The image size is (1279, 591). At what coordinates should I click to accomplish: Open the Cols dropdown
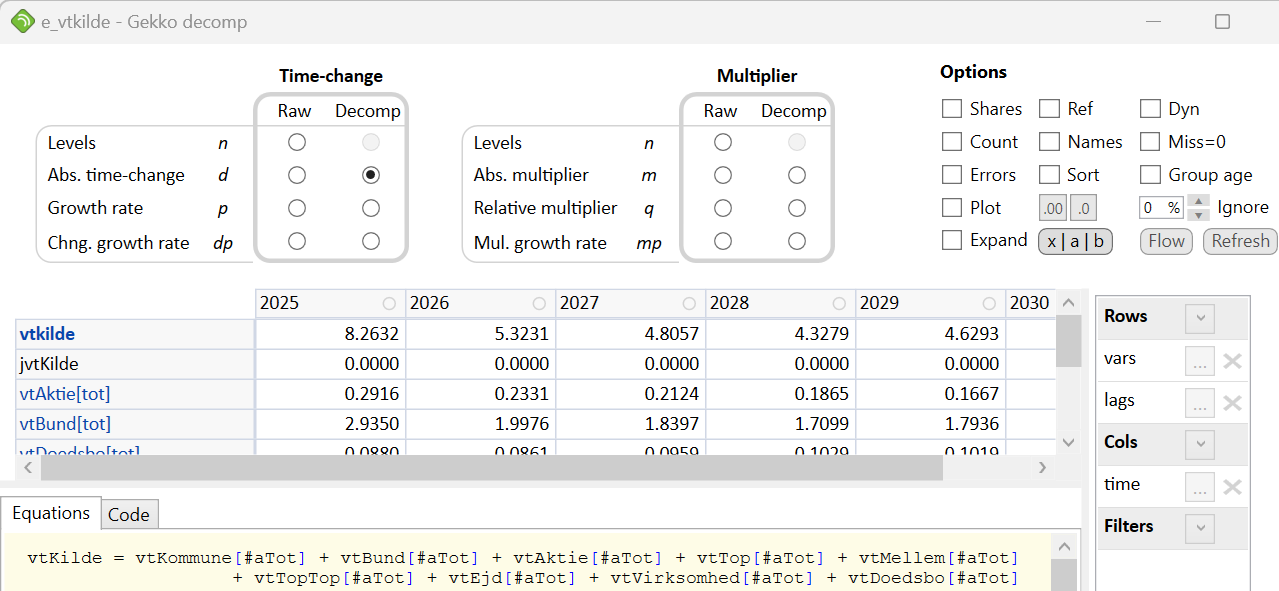click(x=1199, y=443)
